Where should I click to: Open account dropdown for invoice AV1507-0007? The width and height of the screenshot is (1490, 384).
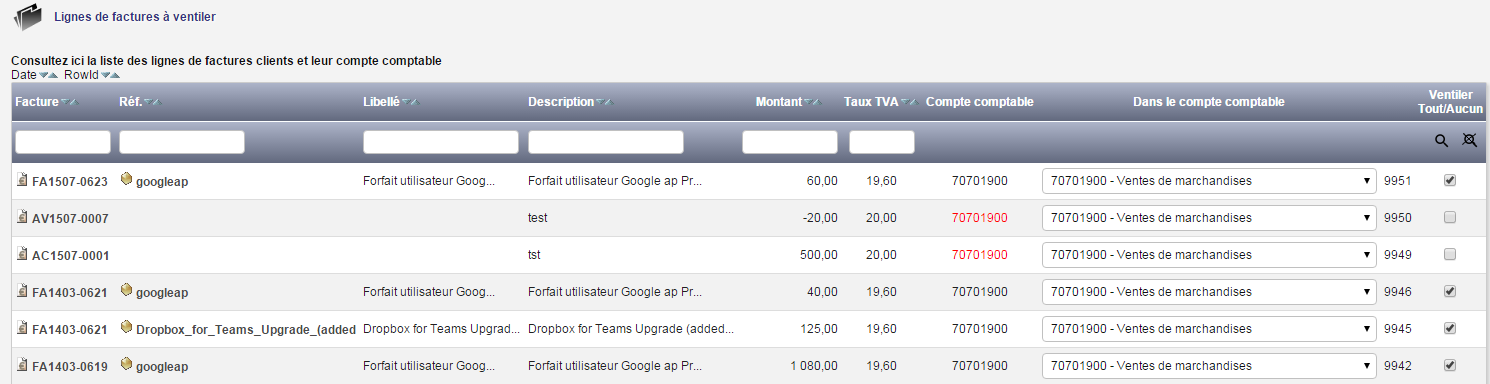(1209, 218)
